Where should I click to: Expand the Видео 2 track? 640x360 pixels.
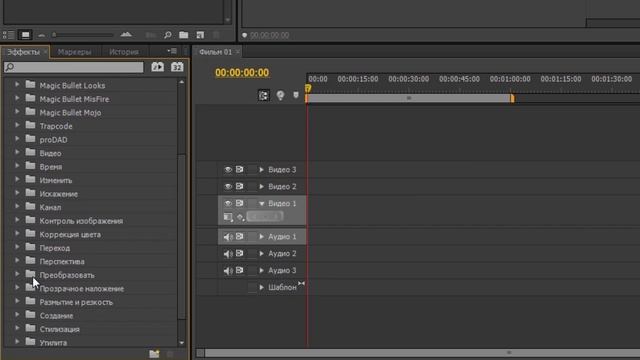pyautogui.click(x=262, y=187)
